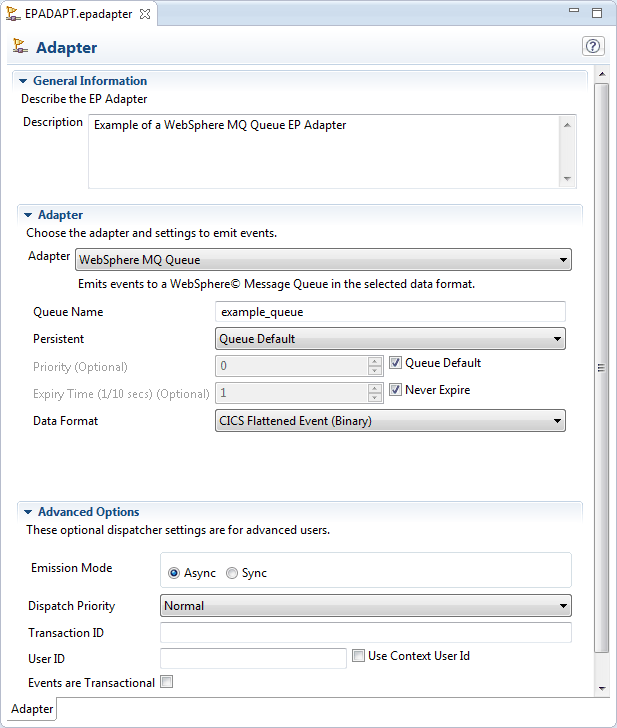This screenshot has height=728, width=617.
Task: Click the Emission Mode label
Action: coord(71,568)
